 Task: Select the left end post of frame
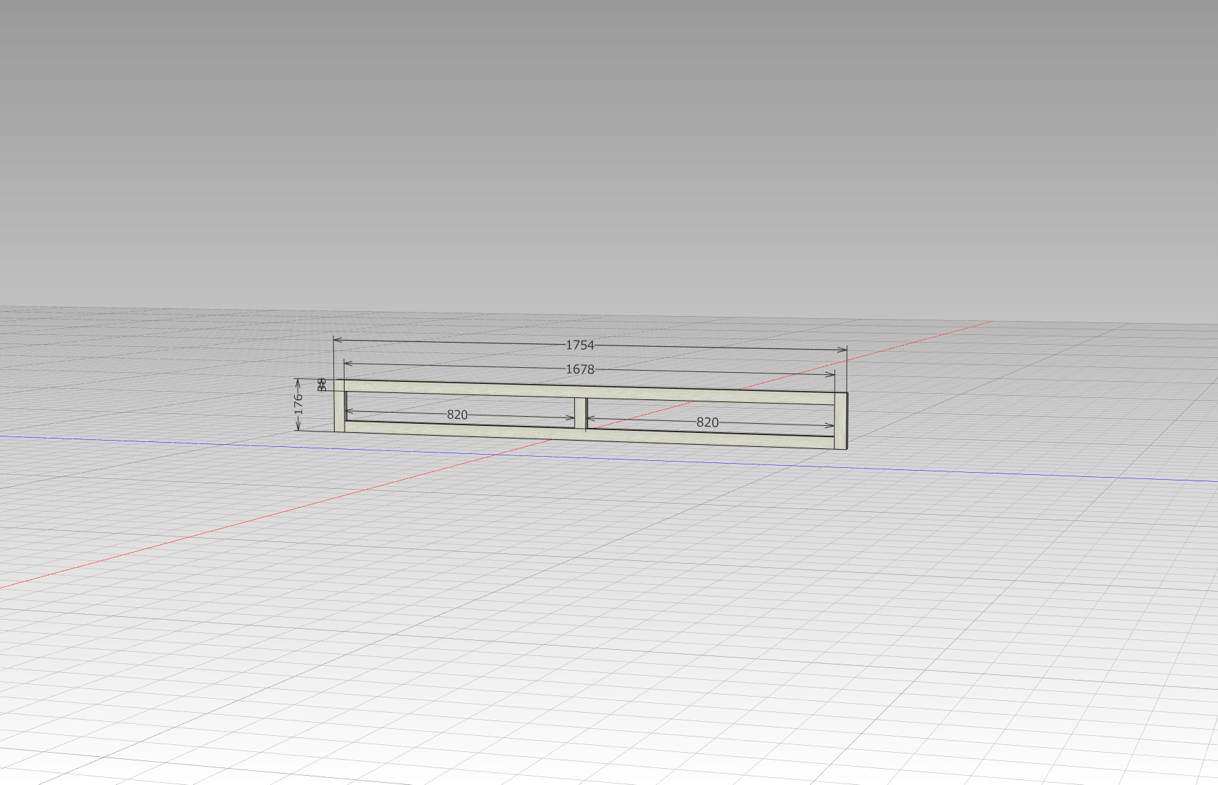click(340, 405)
